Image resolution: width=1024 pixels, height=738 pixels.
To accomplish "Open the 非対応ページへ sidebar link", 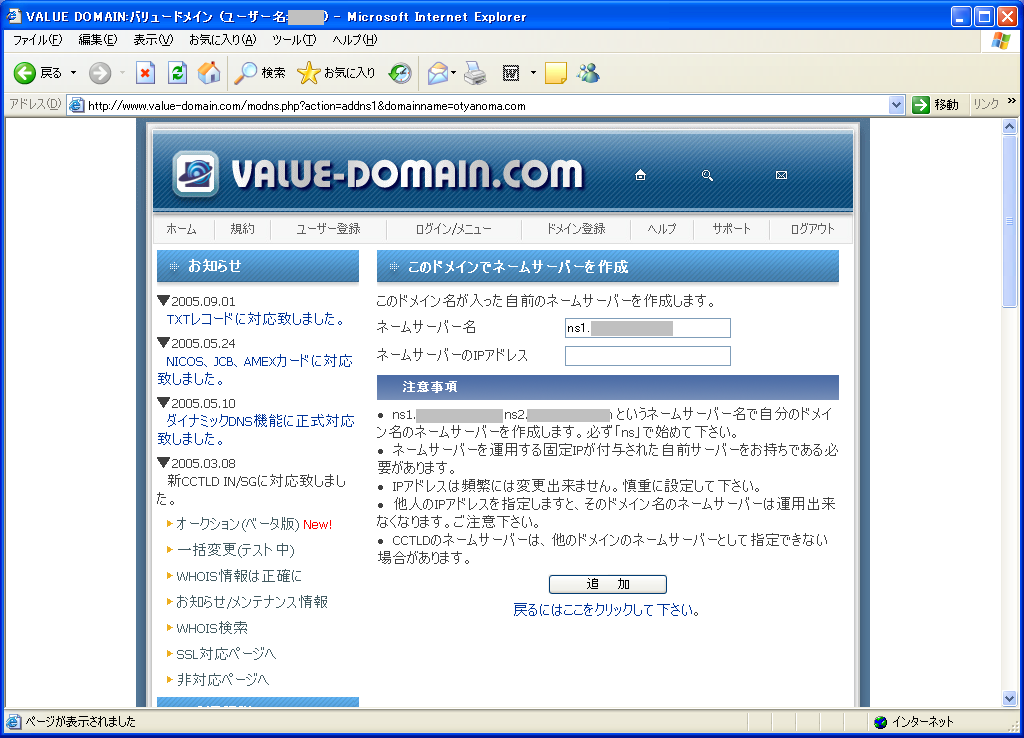I will [x=223, y=680].
